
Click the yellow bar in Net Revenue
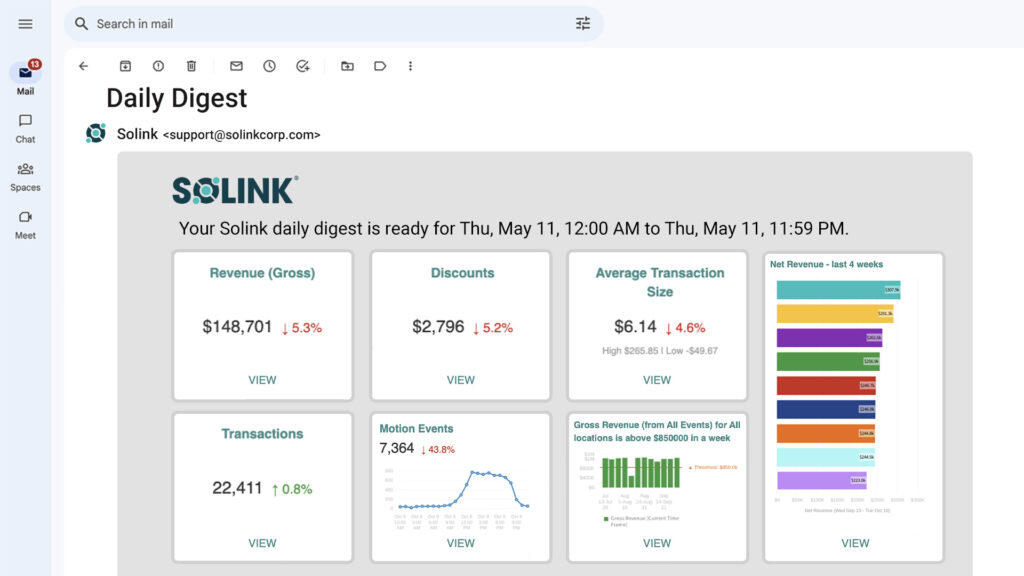[x=835, y=314]
